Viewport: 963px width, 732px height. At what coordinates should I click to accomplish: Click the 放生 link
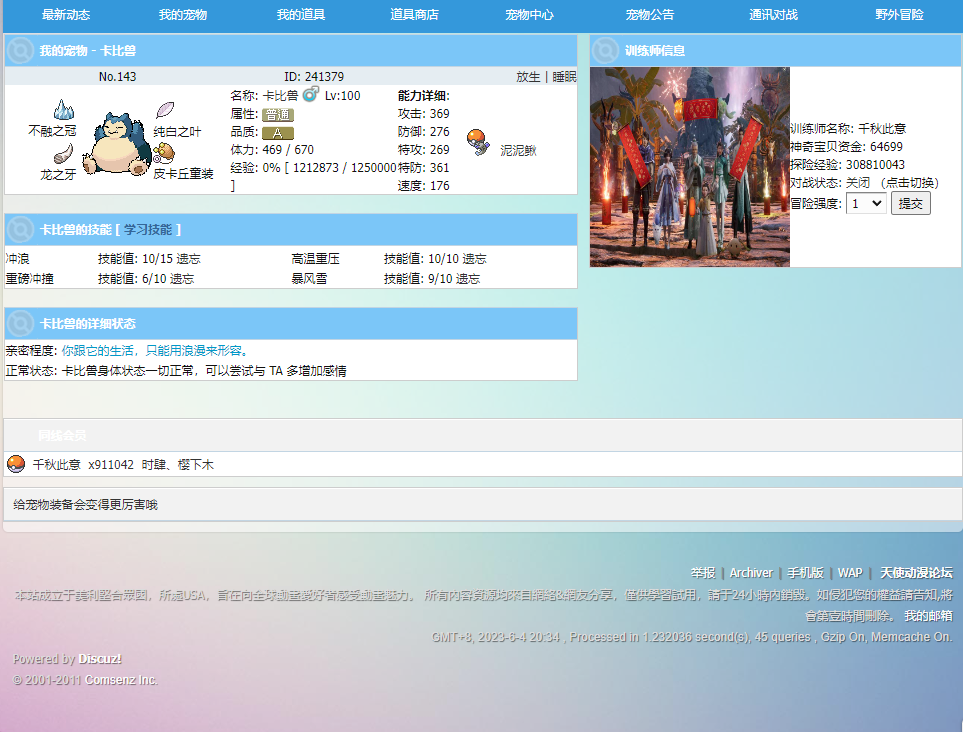click(x=528, y=77)
